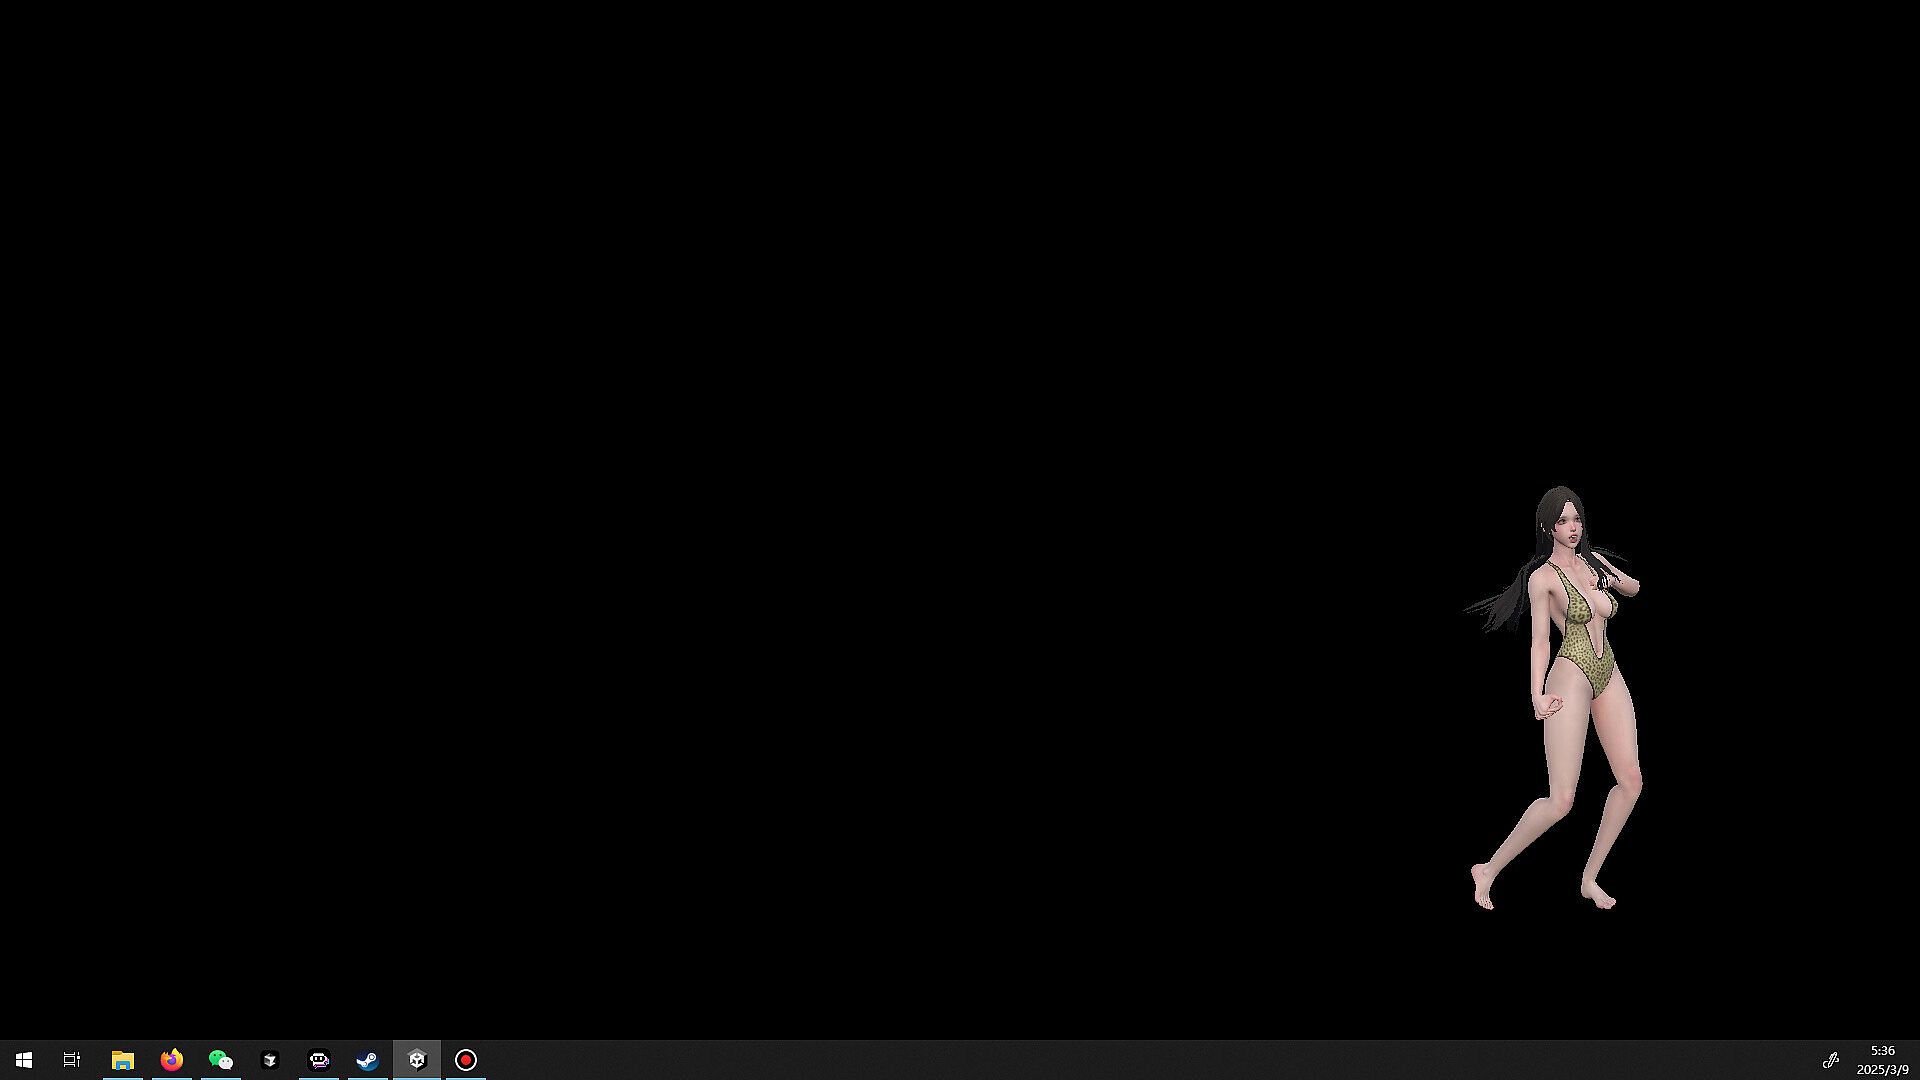Open the robot-face app on the taskbar
Screen dimensions: 1920x1080
[x=319, y=1060]
